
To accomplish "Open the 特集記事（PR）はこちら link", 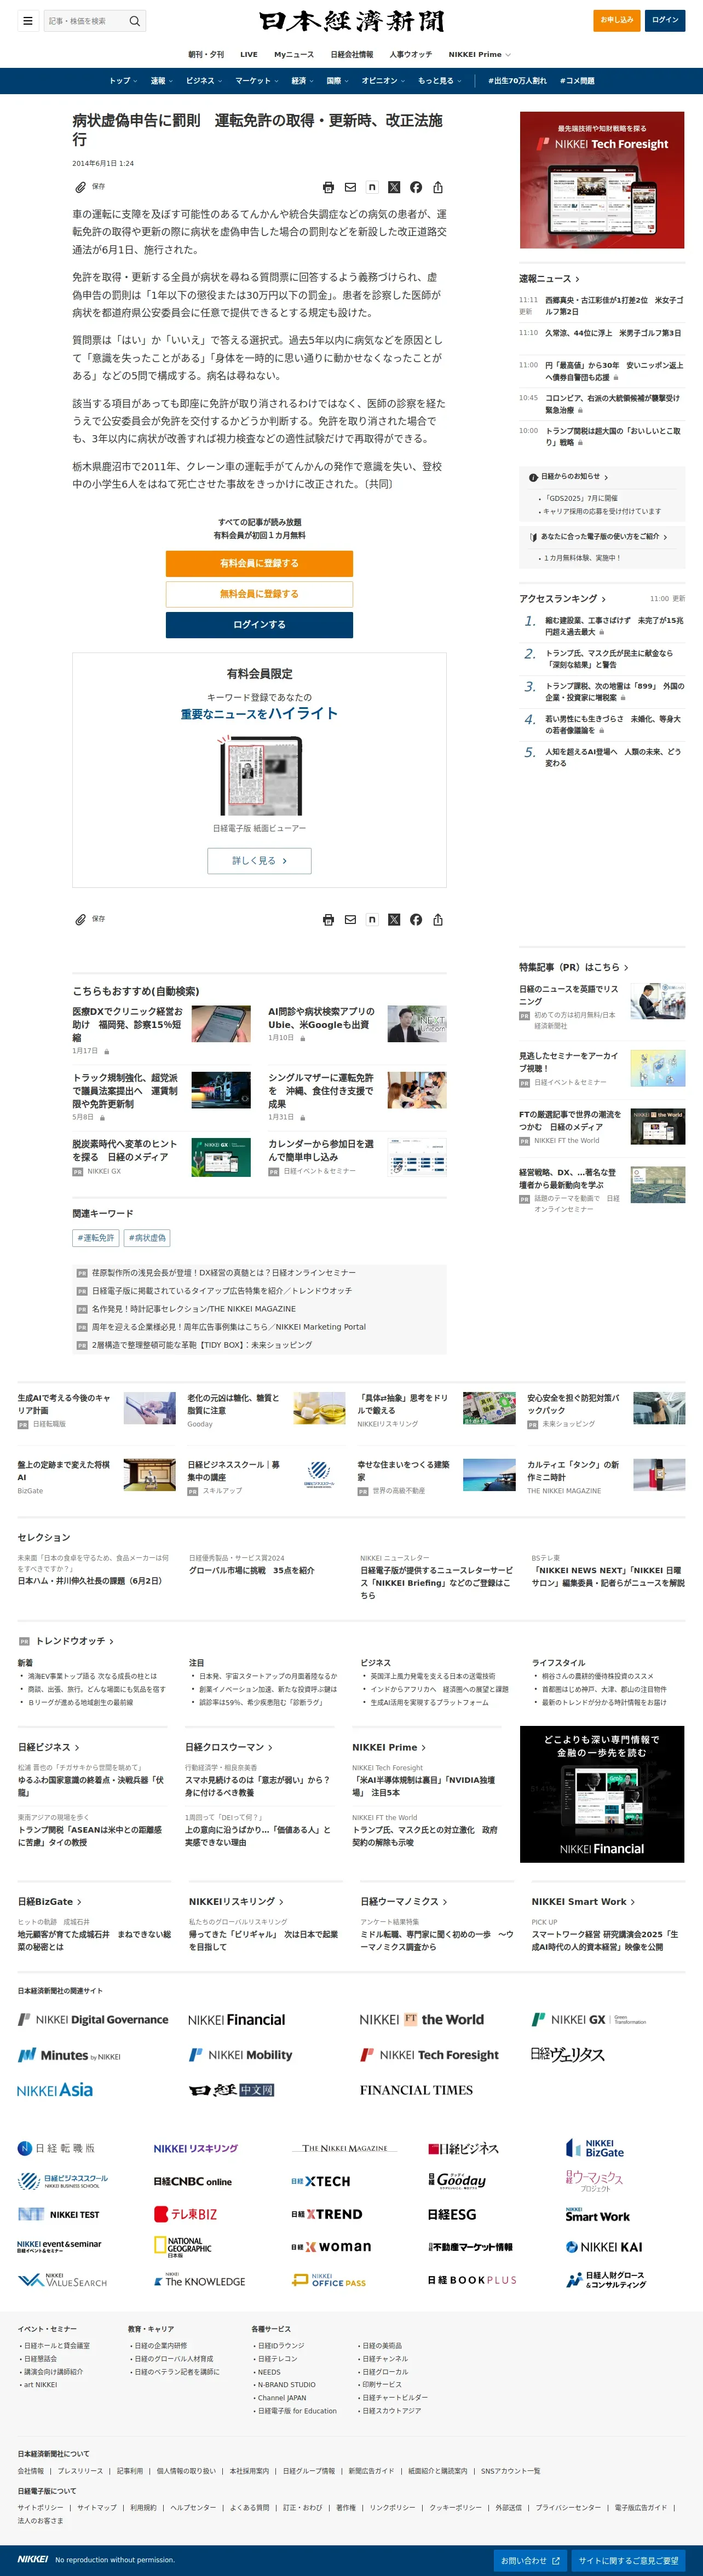I will (574, 967).
